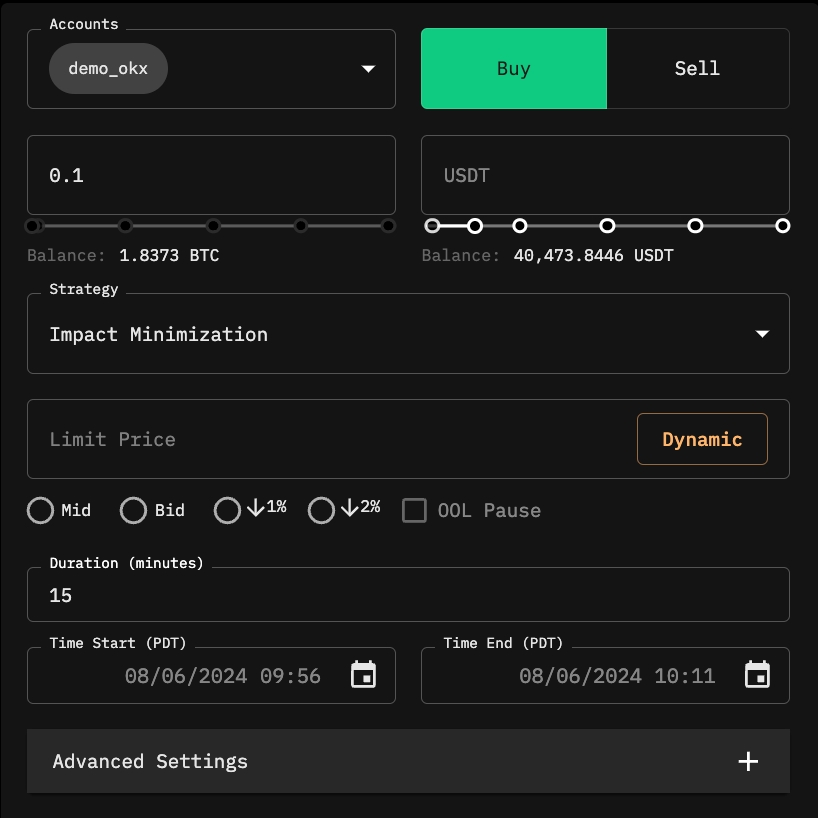Open the Accounts dropdown arrow
The height and width of the screenshot is (818, 818).
click(x=368, y=69)
